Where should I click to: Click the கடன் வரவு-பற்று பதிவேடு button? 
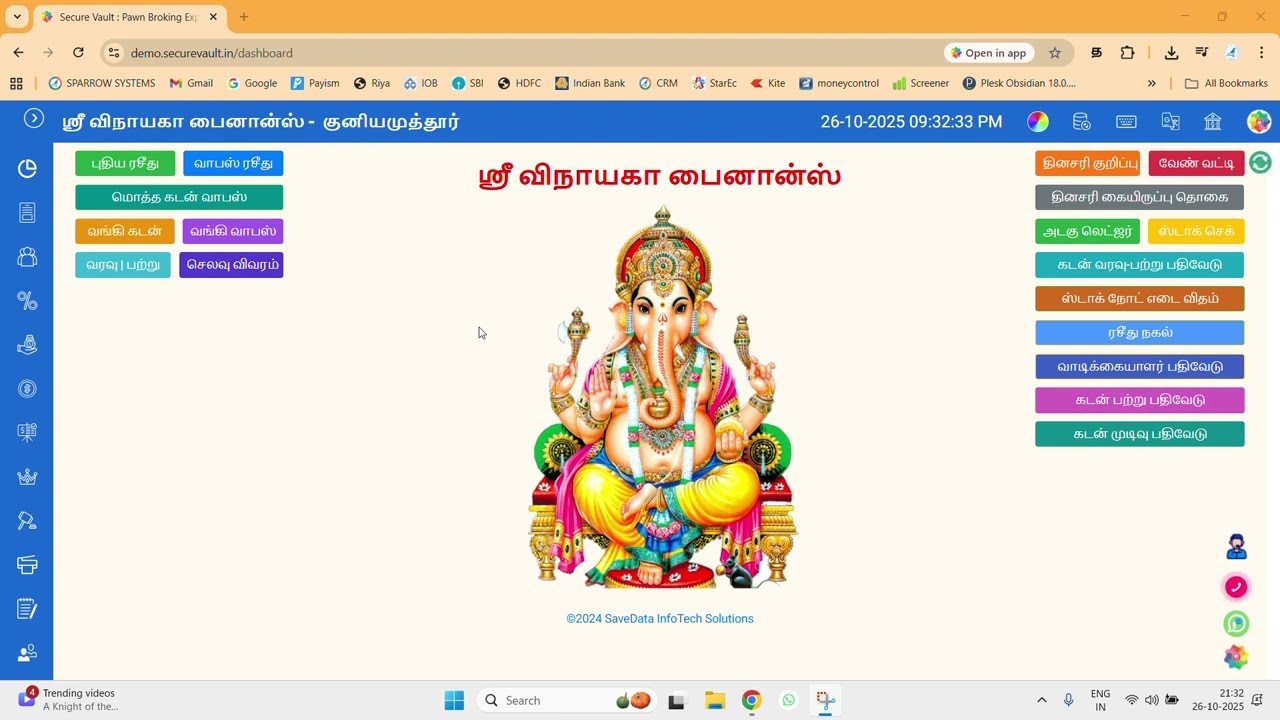pyautogui.click(x=1140, y=265)
